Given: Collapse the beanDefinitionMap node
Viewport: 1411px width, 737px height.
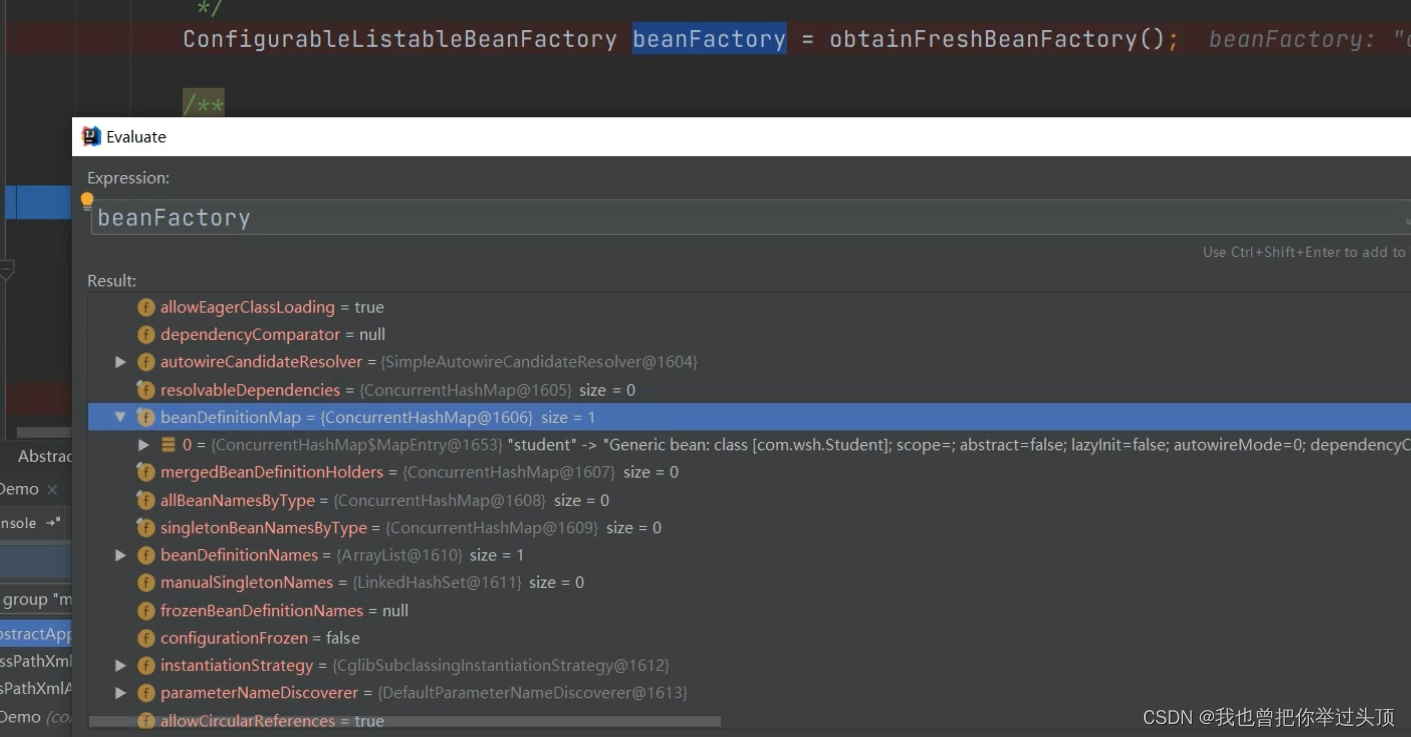Looking at the screenshot, I should click(x=120, y=417).
